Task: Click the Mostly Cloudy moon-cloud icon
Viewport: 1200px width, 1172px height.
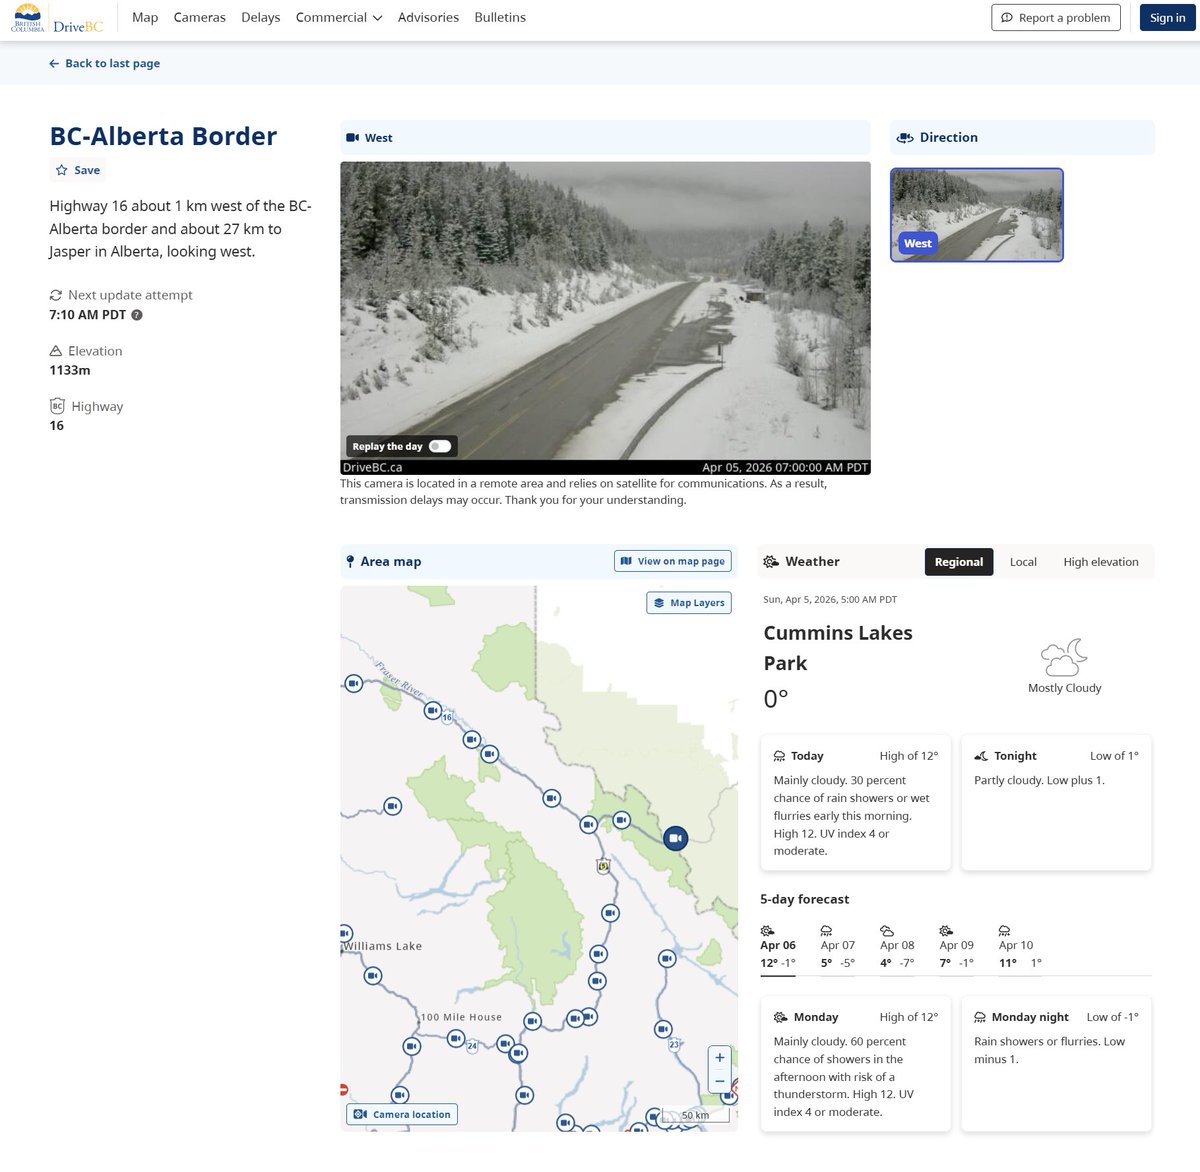Action: 1064,658
